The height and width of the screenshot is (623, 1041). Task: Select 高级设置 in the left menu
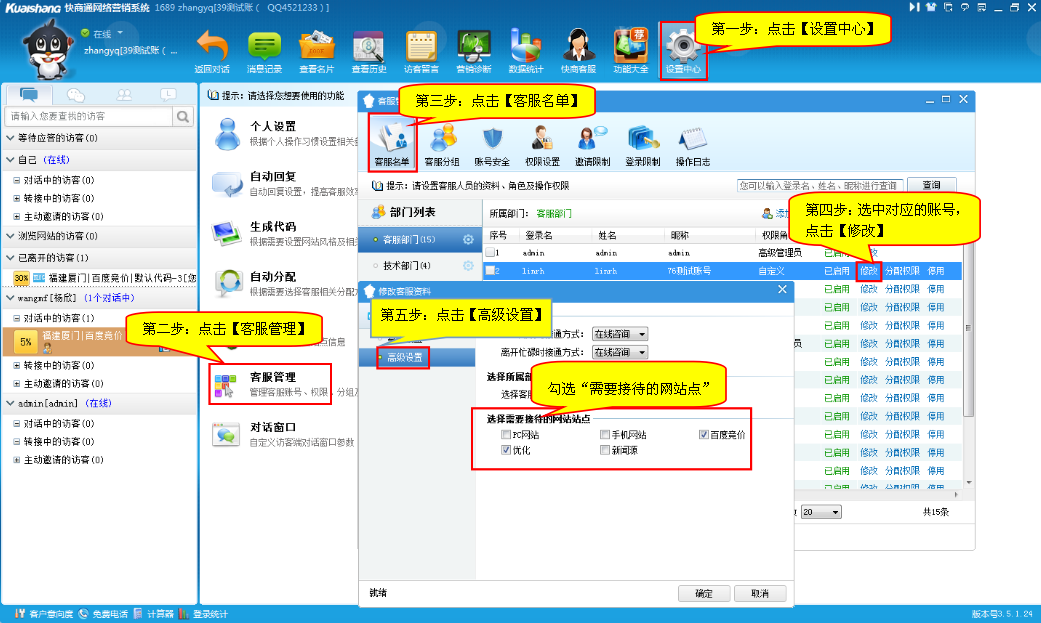pyautogui.click(x=404, y=357)
